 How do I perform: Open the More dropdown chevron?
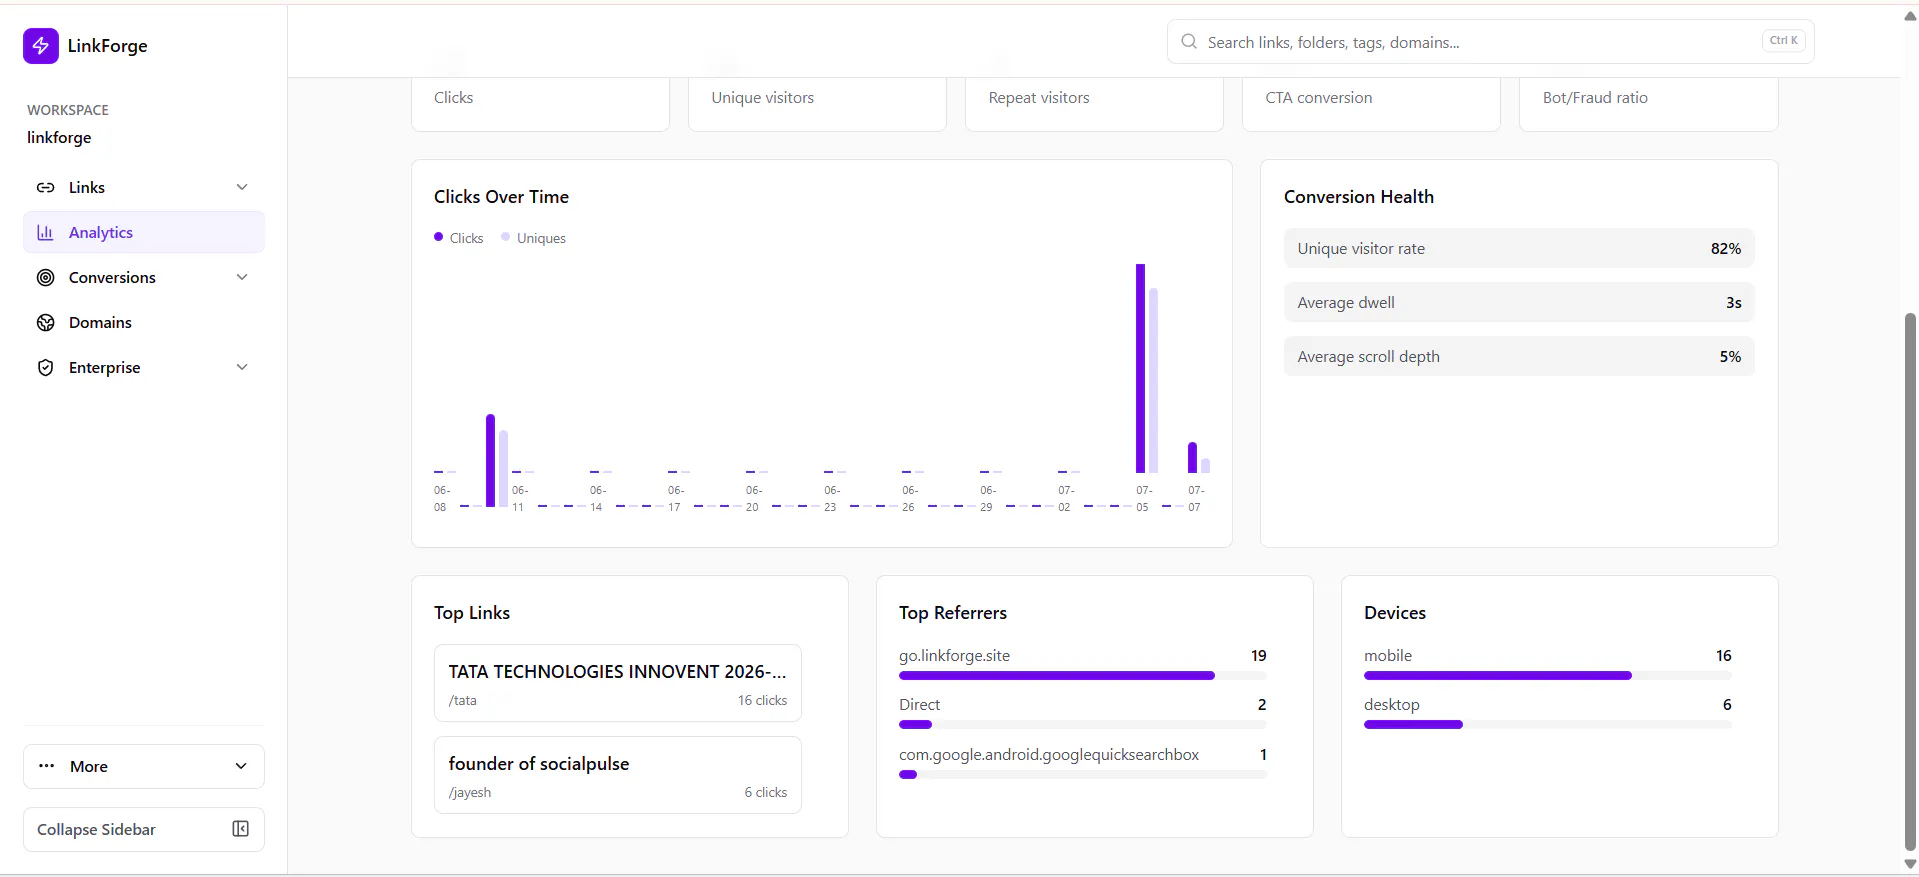pyautogui.click(x=241, y=766)
